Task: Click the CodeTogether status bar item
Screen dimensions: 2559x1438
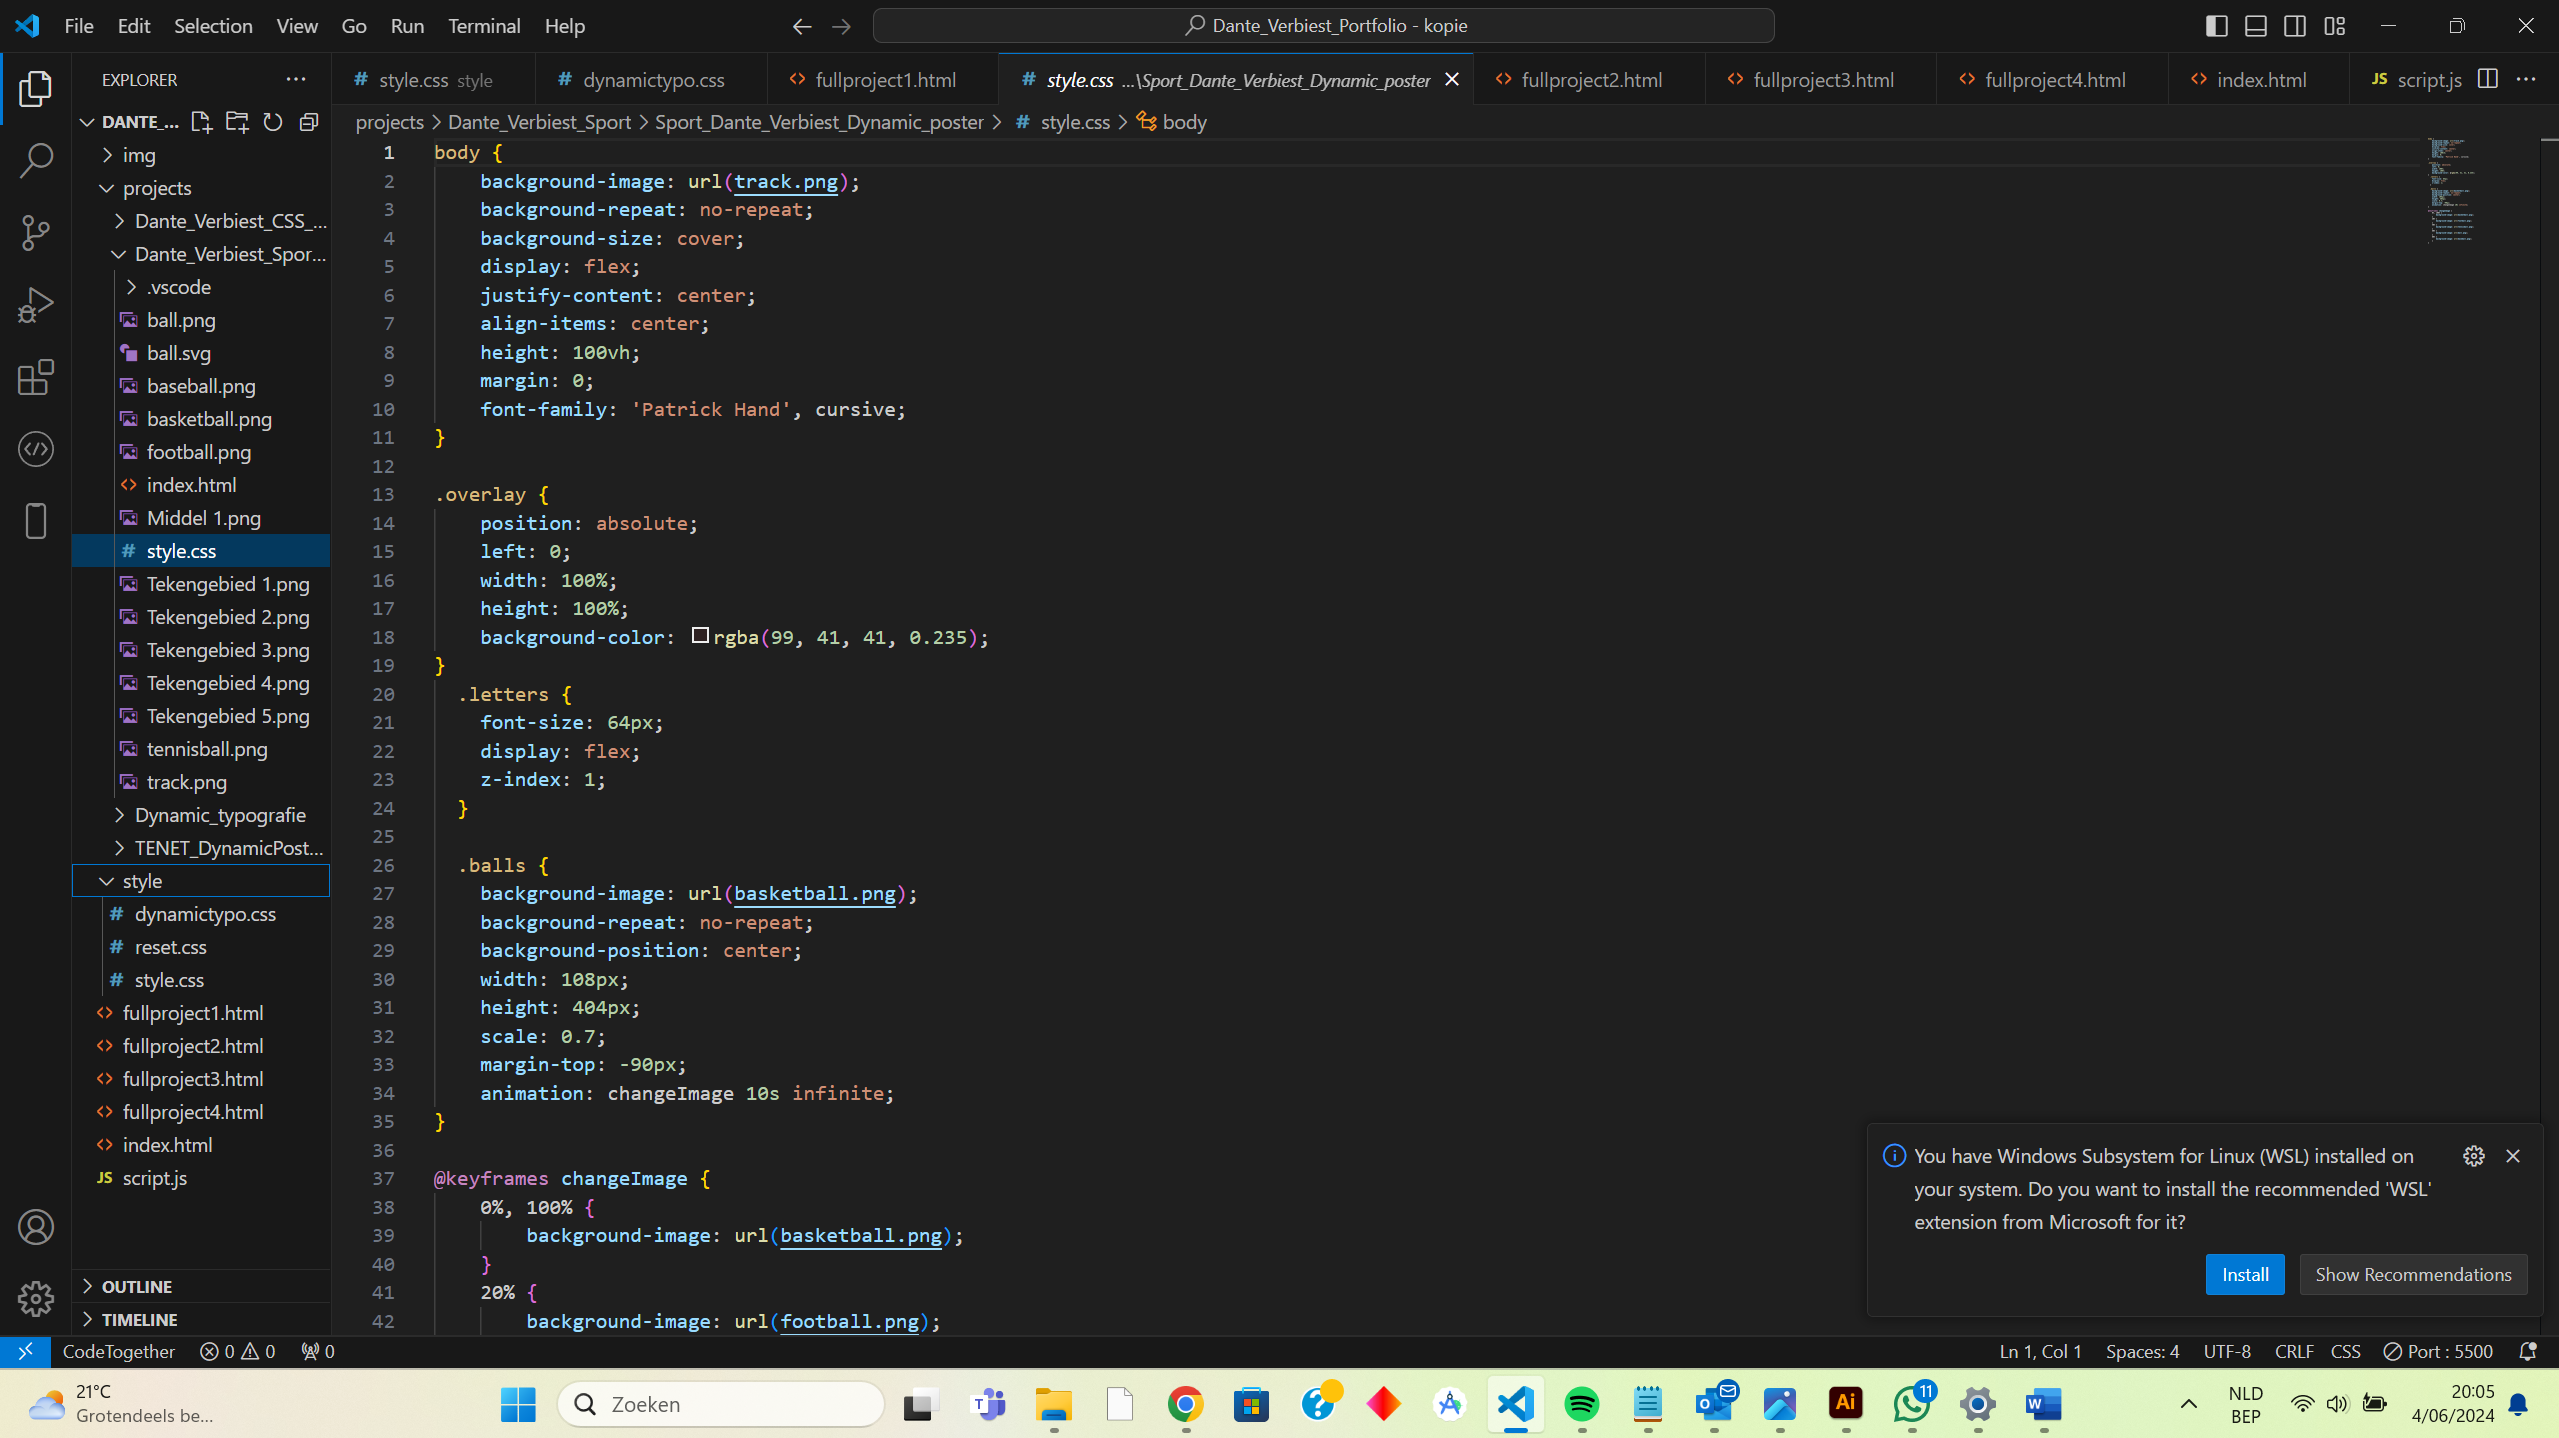Action: pyautogui.click(x=118, y=1351)
